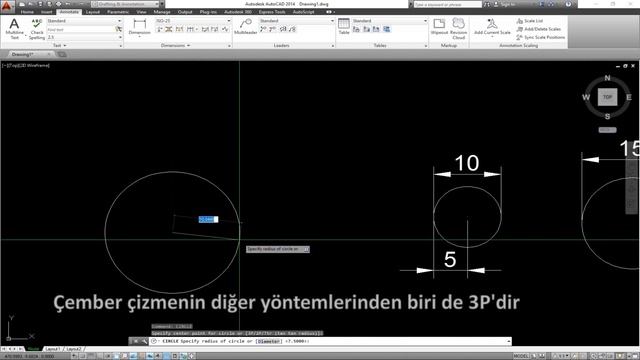Expand the Dimensions panel title
This screenshot has height=360, width=640.
tap(176, 45)
